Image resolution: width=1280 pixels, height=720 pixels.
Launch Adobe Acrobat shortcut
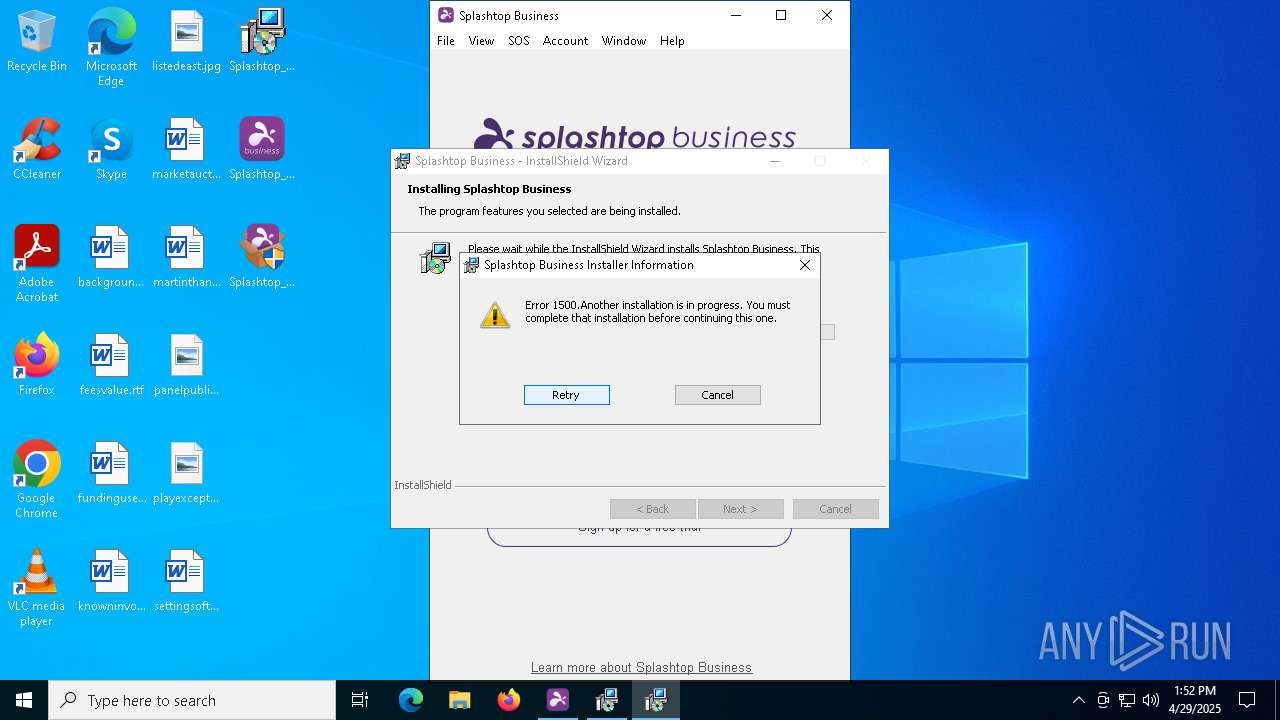pos(37,264)
